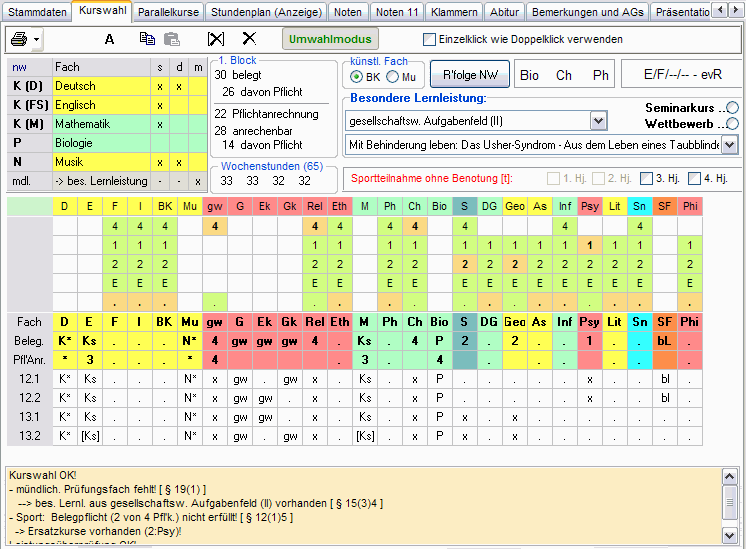Click the plain X delete icon

tap(249, 39)
